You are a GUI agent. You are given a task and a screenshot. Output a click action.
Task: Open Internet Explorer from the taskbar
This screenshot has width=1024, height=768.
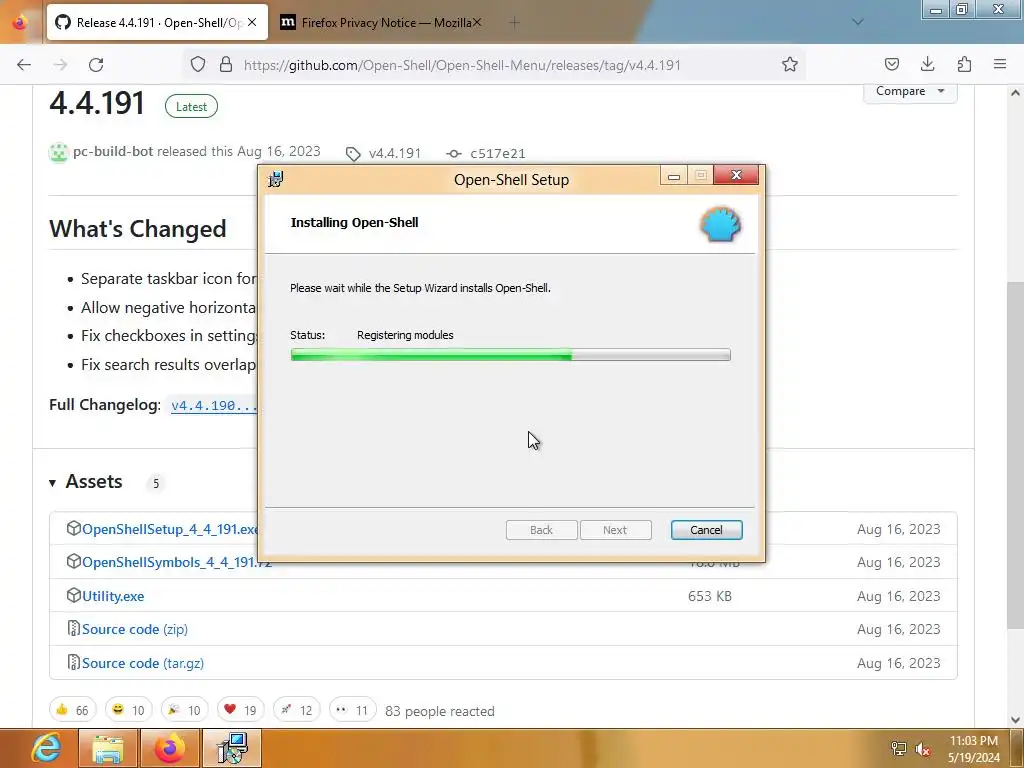tap(46, 748)
